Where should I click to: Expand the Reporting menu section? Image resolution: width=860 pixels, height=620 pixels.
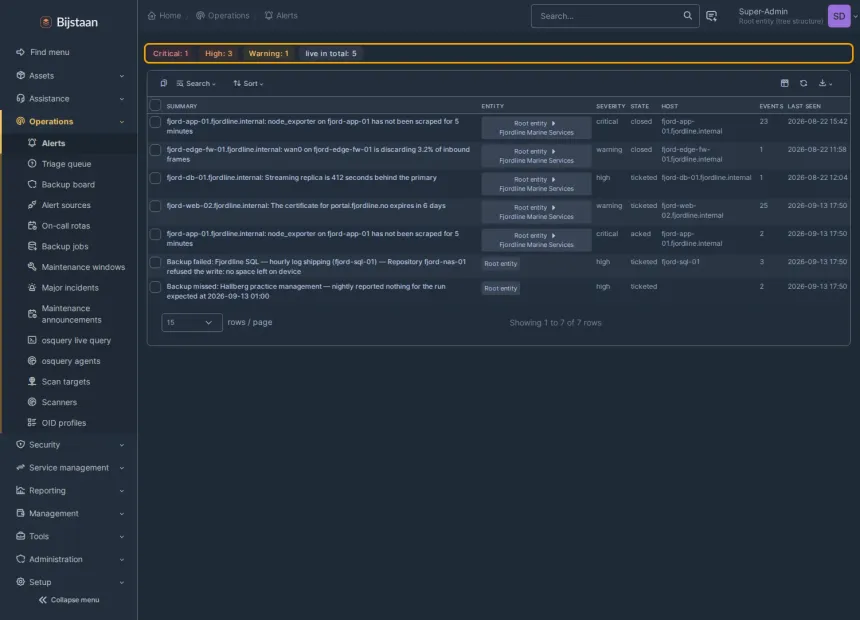click(x=69, y=491)
